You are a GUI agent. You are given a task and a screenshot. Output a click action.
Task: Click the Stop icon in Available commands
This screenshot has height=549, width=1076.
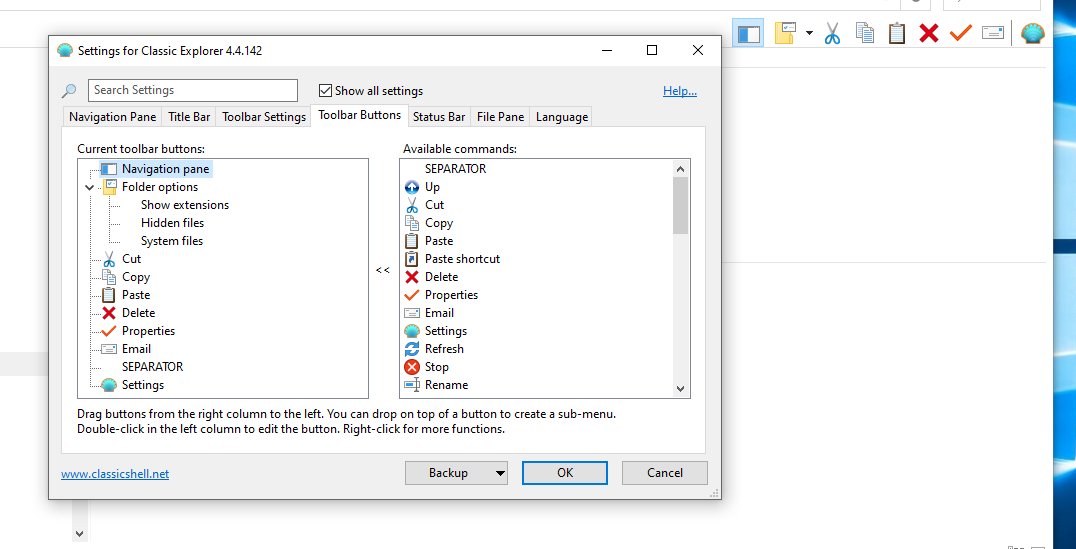(412, 367)
